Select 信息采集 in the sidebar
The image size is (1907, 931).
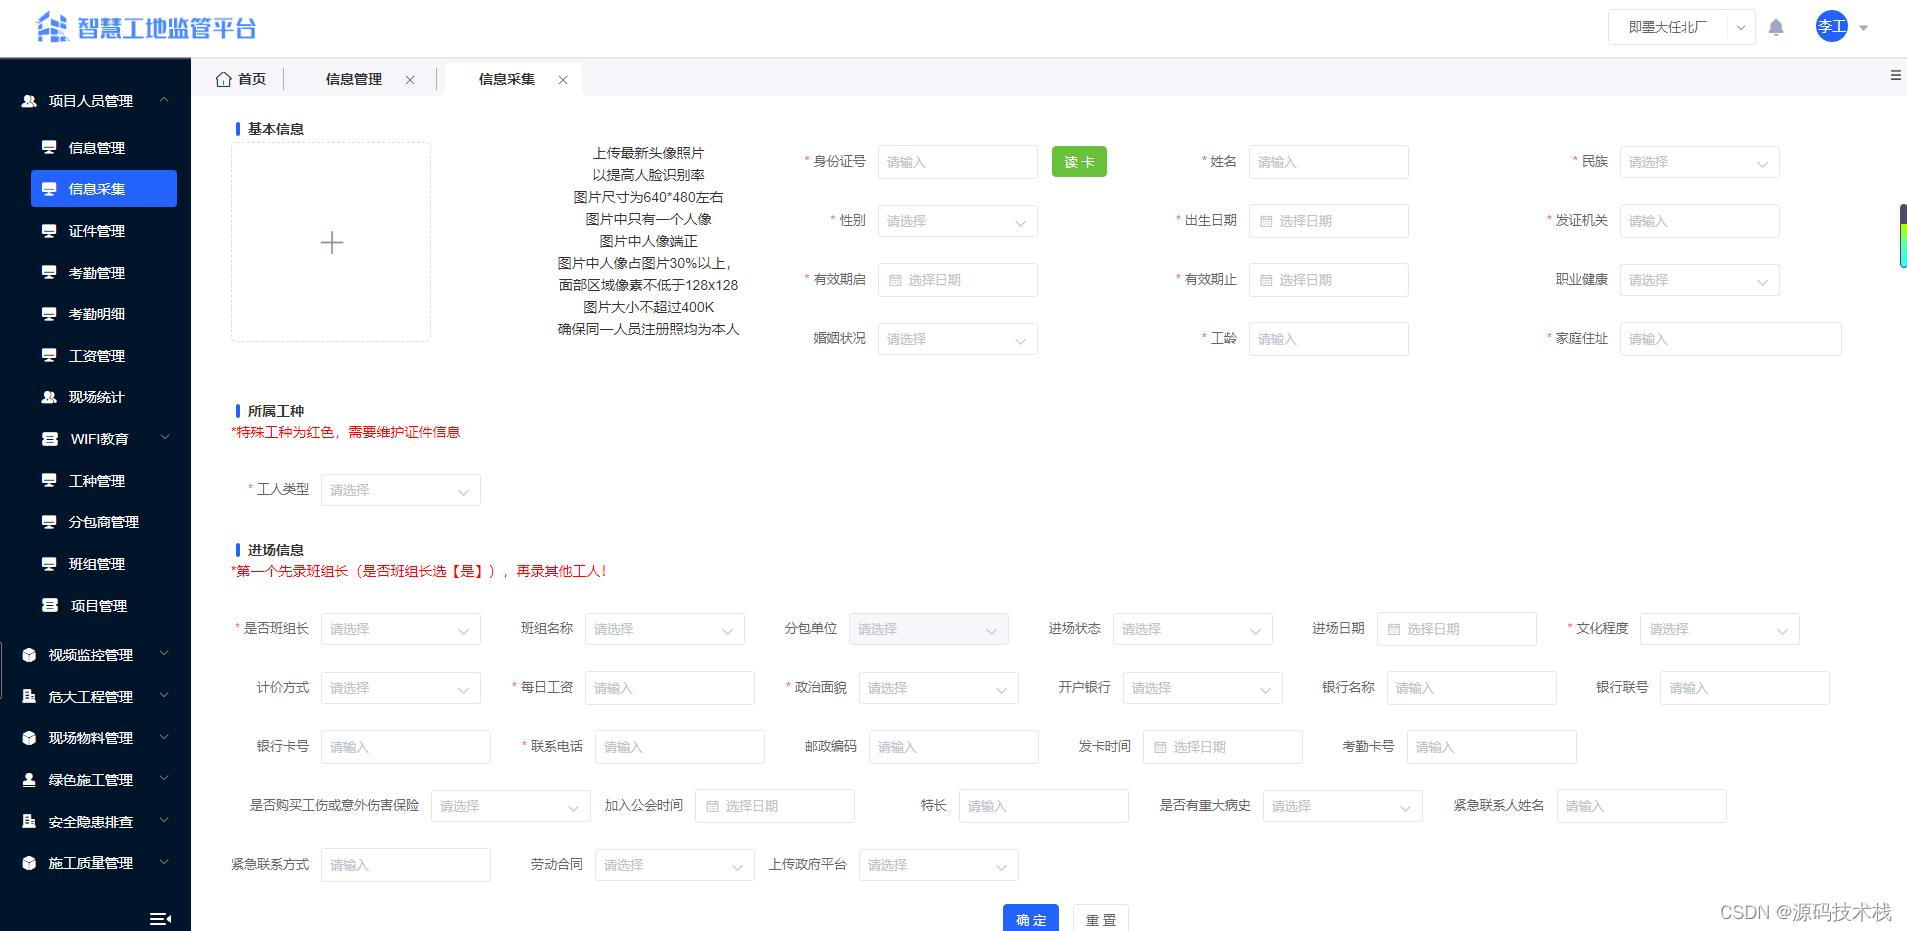coord(104,189)
